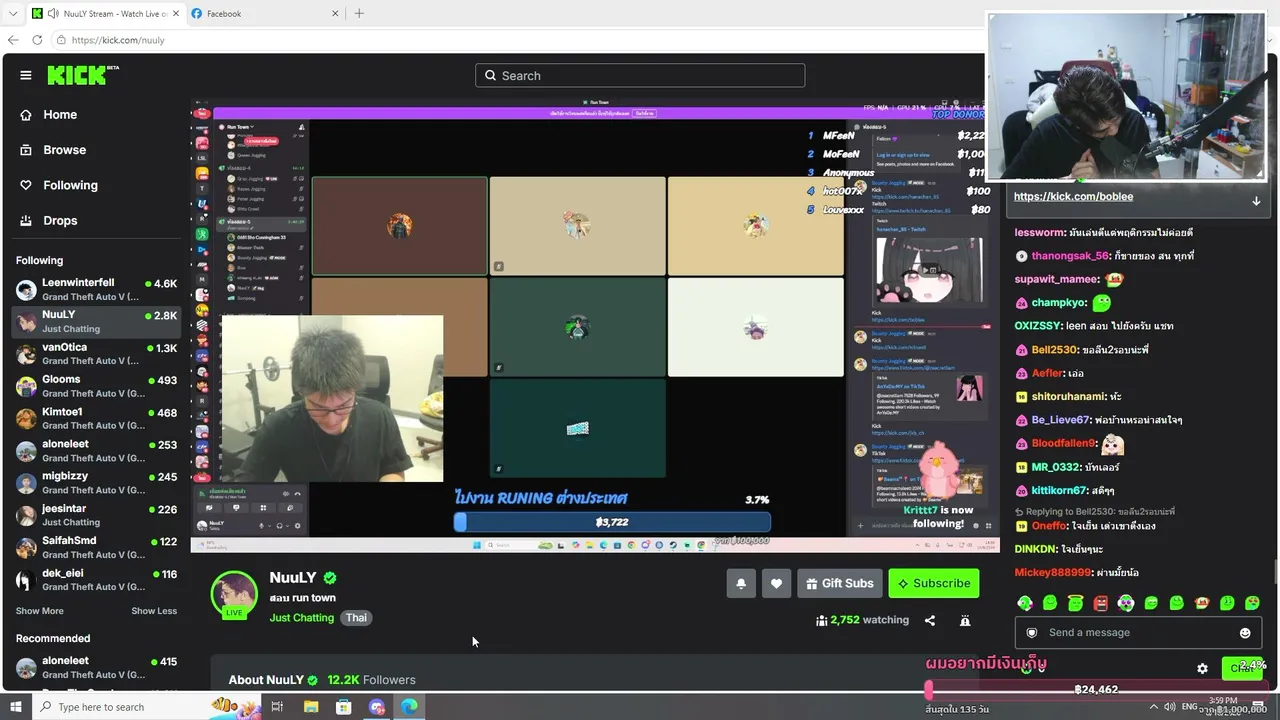The width and height of the screenshot is (1280, 720).
Task: Open SaifahSmd channel in Following list
Action: point(96,547)
